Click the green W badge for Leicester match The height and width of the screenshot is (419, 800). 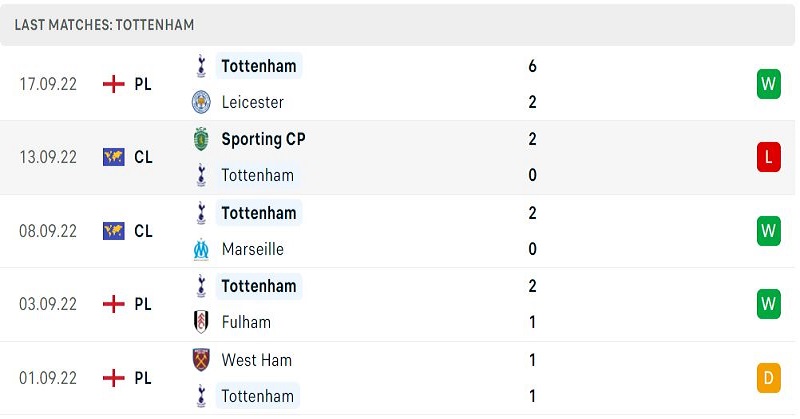pyautogui.click(x=768, y=84)
